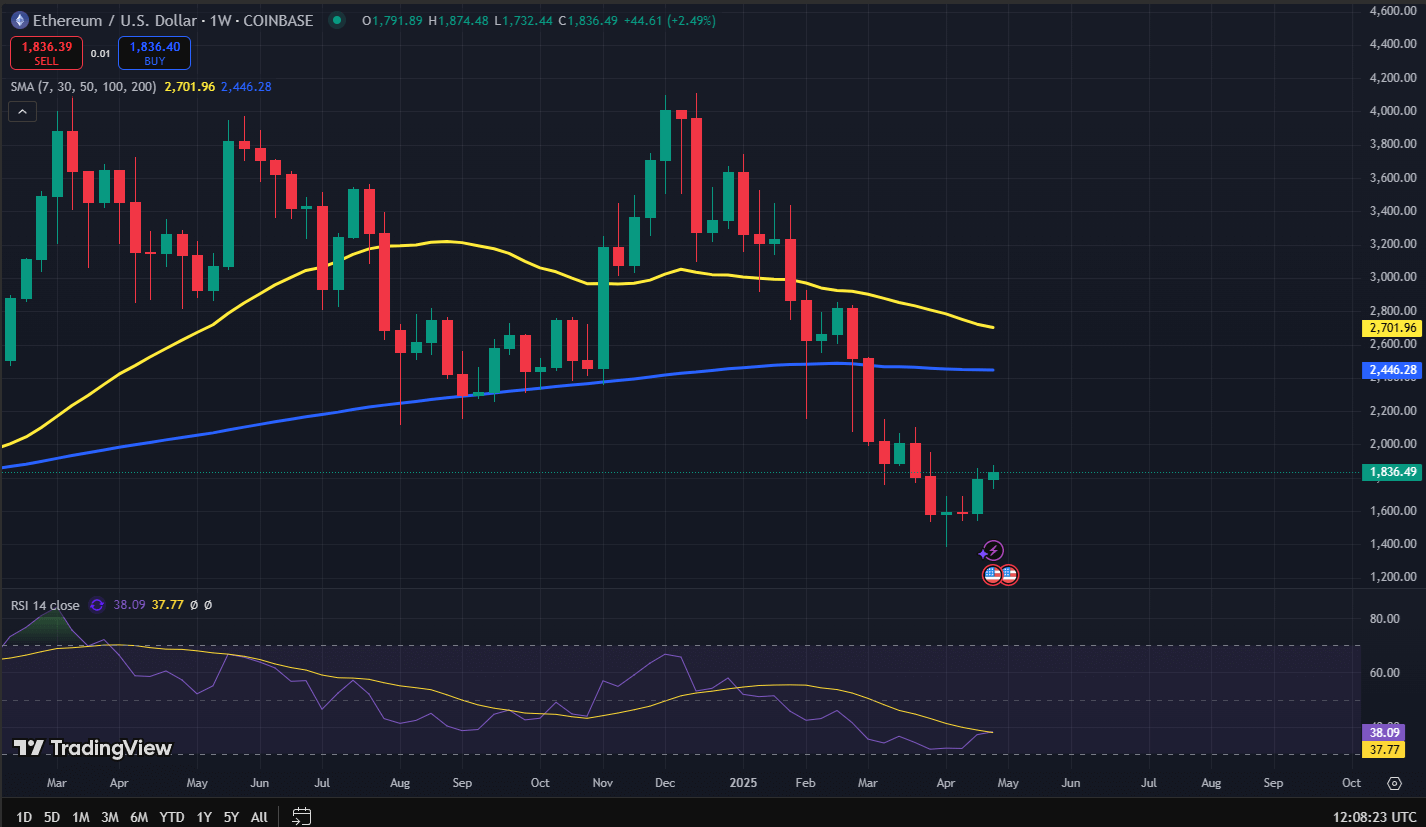The image size is (1426, 827).
Task: Click the 2,000.00 price scale label
Action: click(1395, 444)
